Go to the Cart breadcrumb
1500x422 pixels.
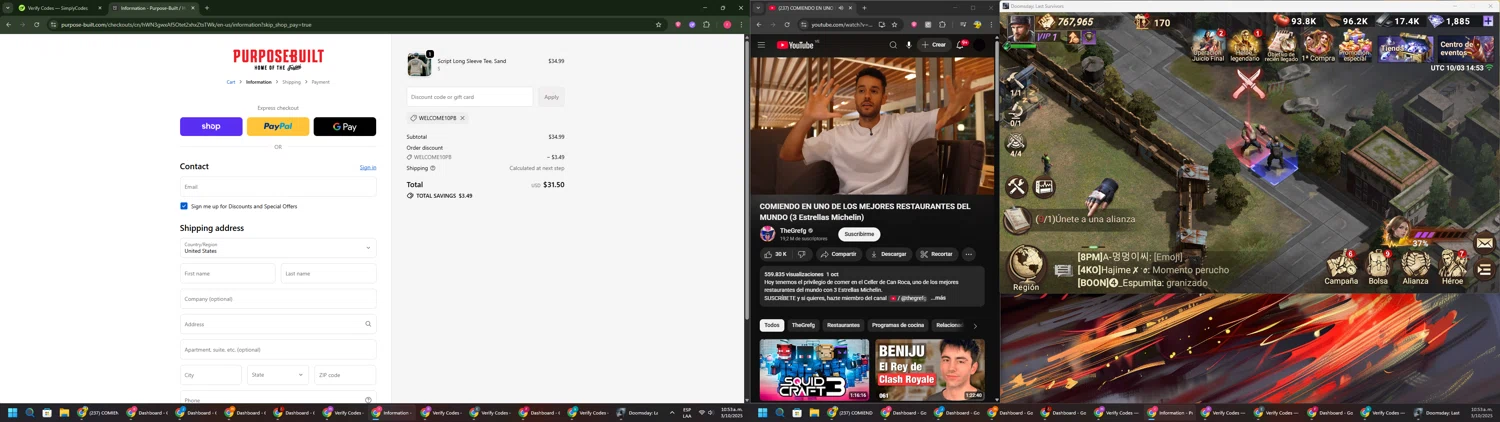(230, 82)
